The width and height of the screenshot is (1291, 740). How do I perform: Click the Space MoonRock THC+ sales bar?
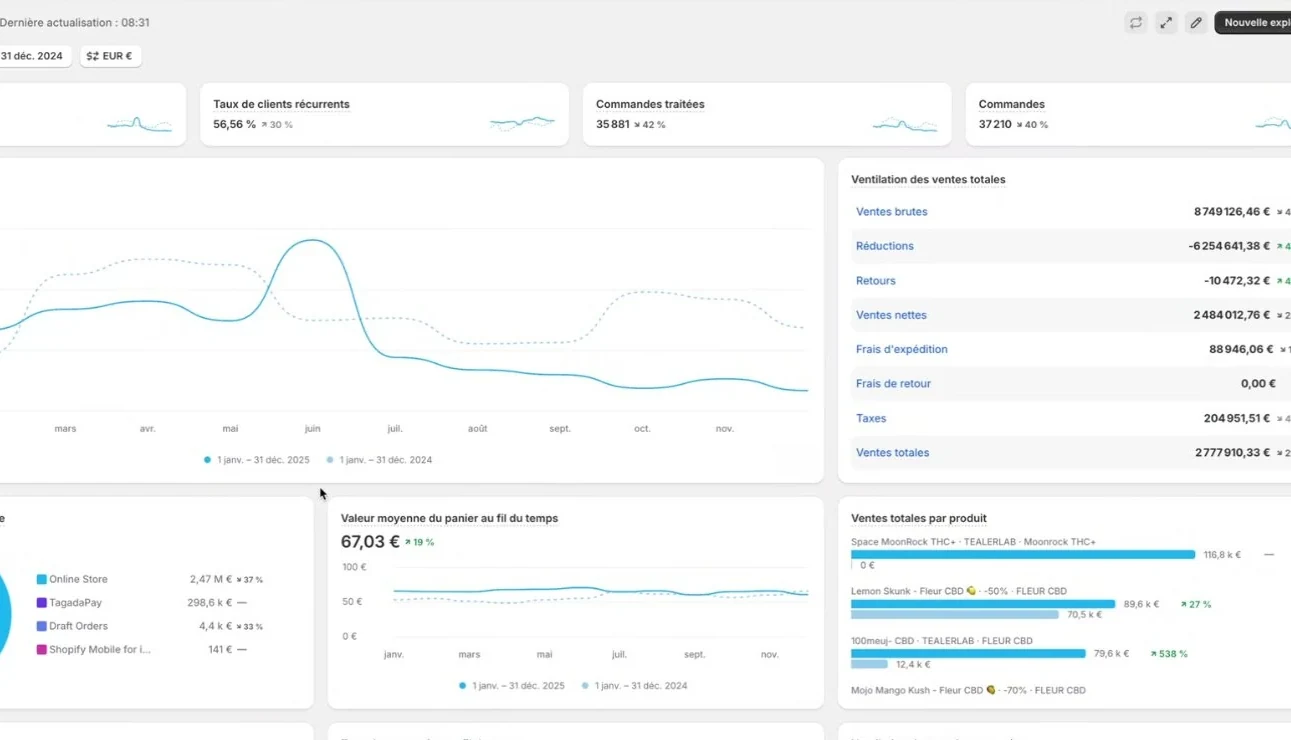click(x=1023, y=554)
